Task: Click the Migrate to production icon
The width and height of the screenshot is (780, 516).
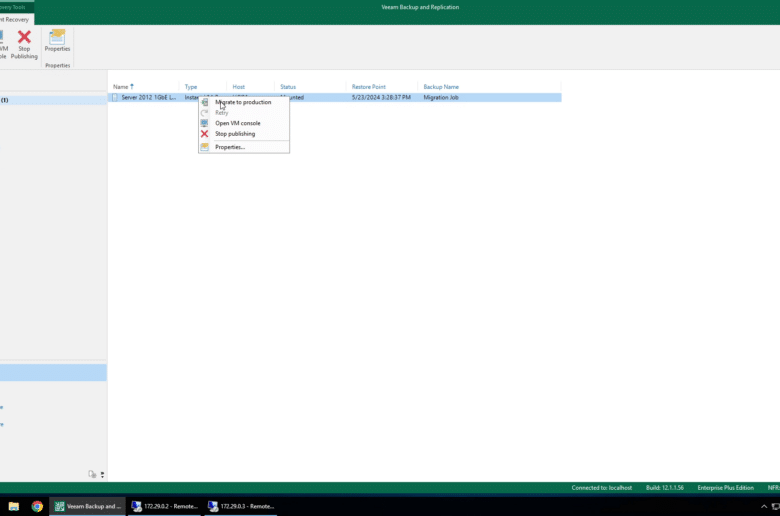Action: 204,102
